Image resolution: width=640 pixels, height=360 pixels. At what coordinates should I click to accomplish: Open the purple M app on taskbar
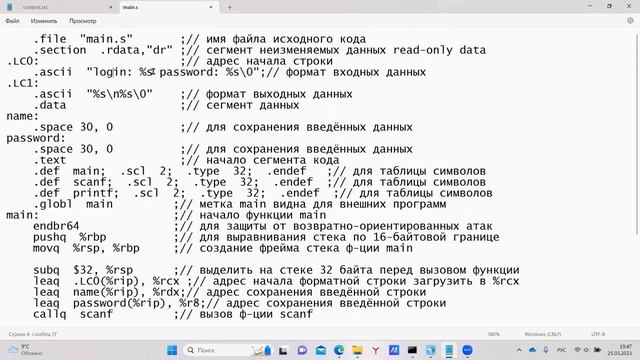394,350
